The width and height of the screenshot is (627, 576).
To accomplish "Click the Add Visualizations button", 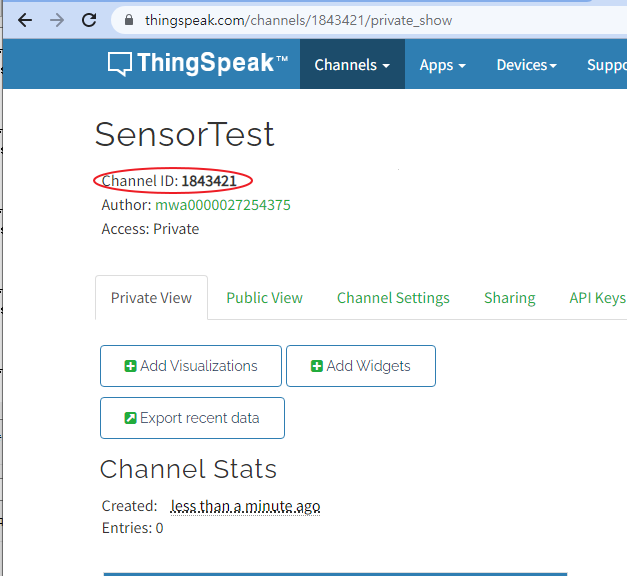I will 191,366.
